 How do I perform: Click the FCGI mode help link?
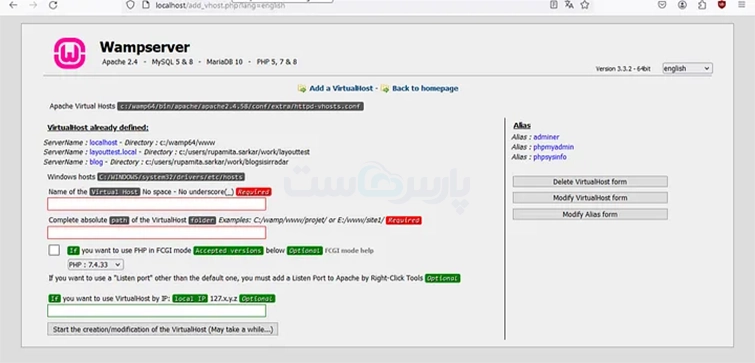tap(349, 251)
